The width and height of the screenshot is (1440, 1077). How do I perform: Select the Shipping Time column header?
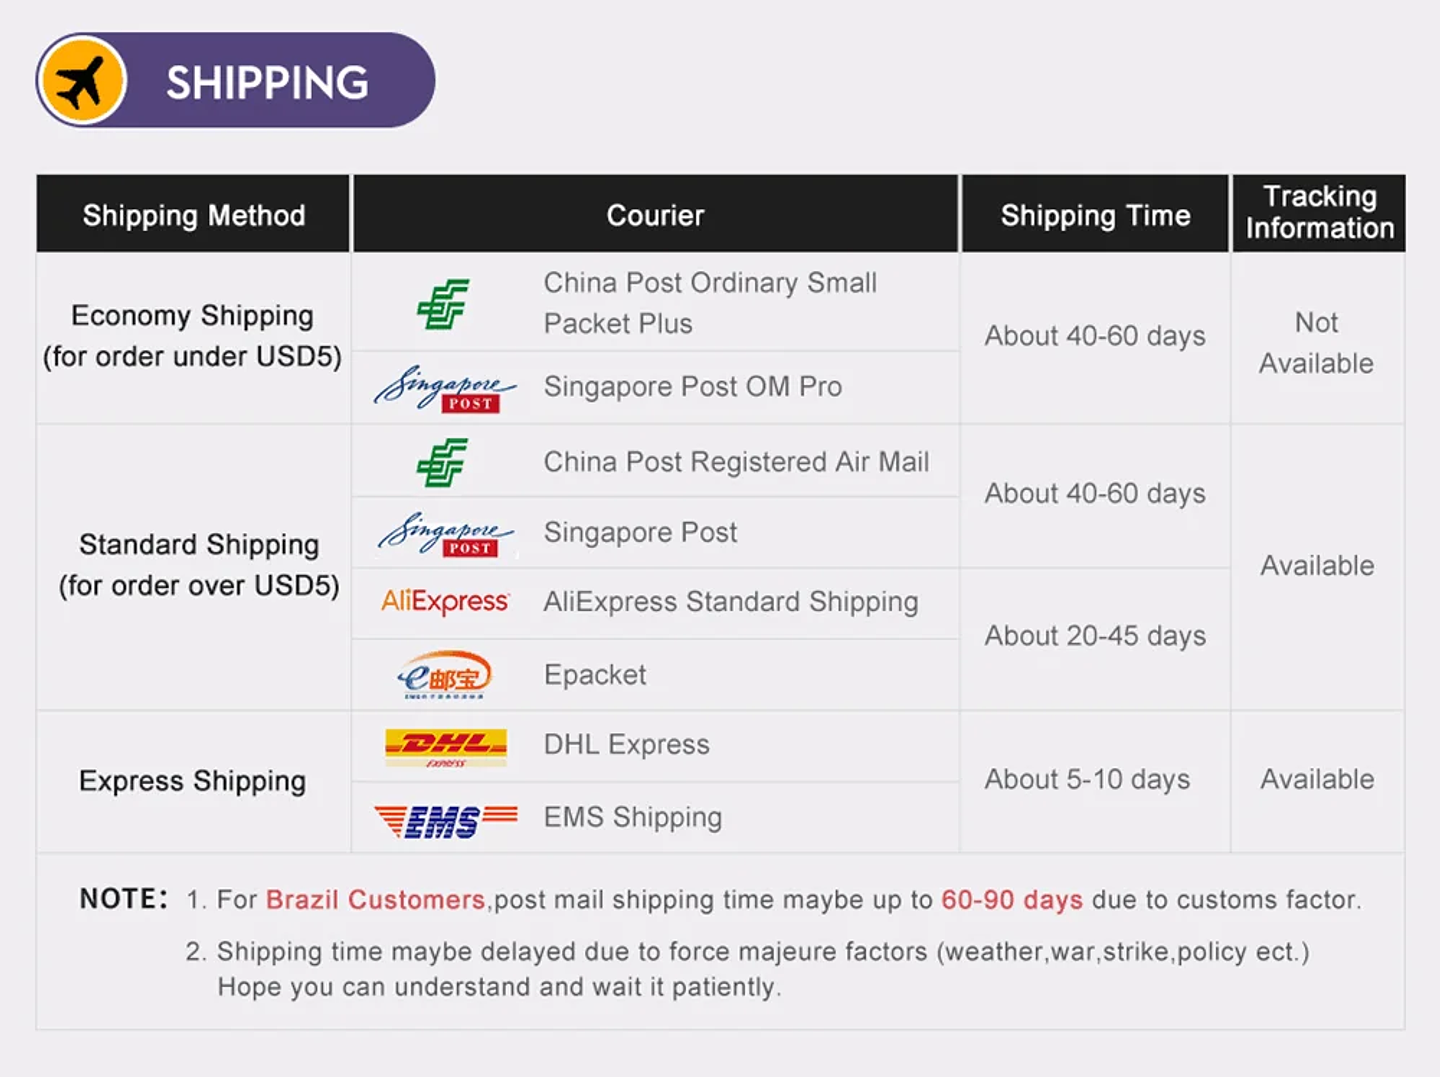click(1095, 215)
